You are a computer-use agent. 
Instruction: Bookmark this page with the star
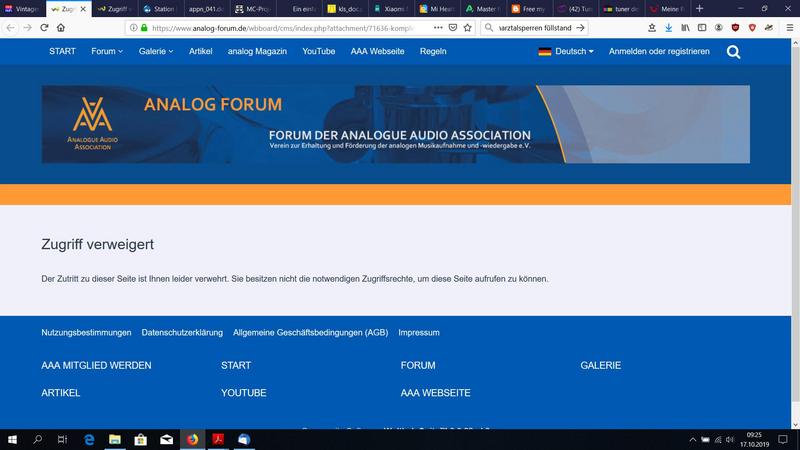click(467, 28)
